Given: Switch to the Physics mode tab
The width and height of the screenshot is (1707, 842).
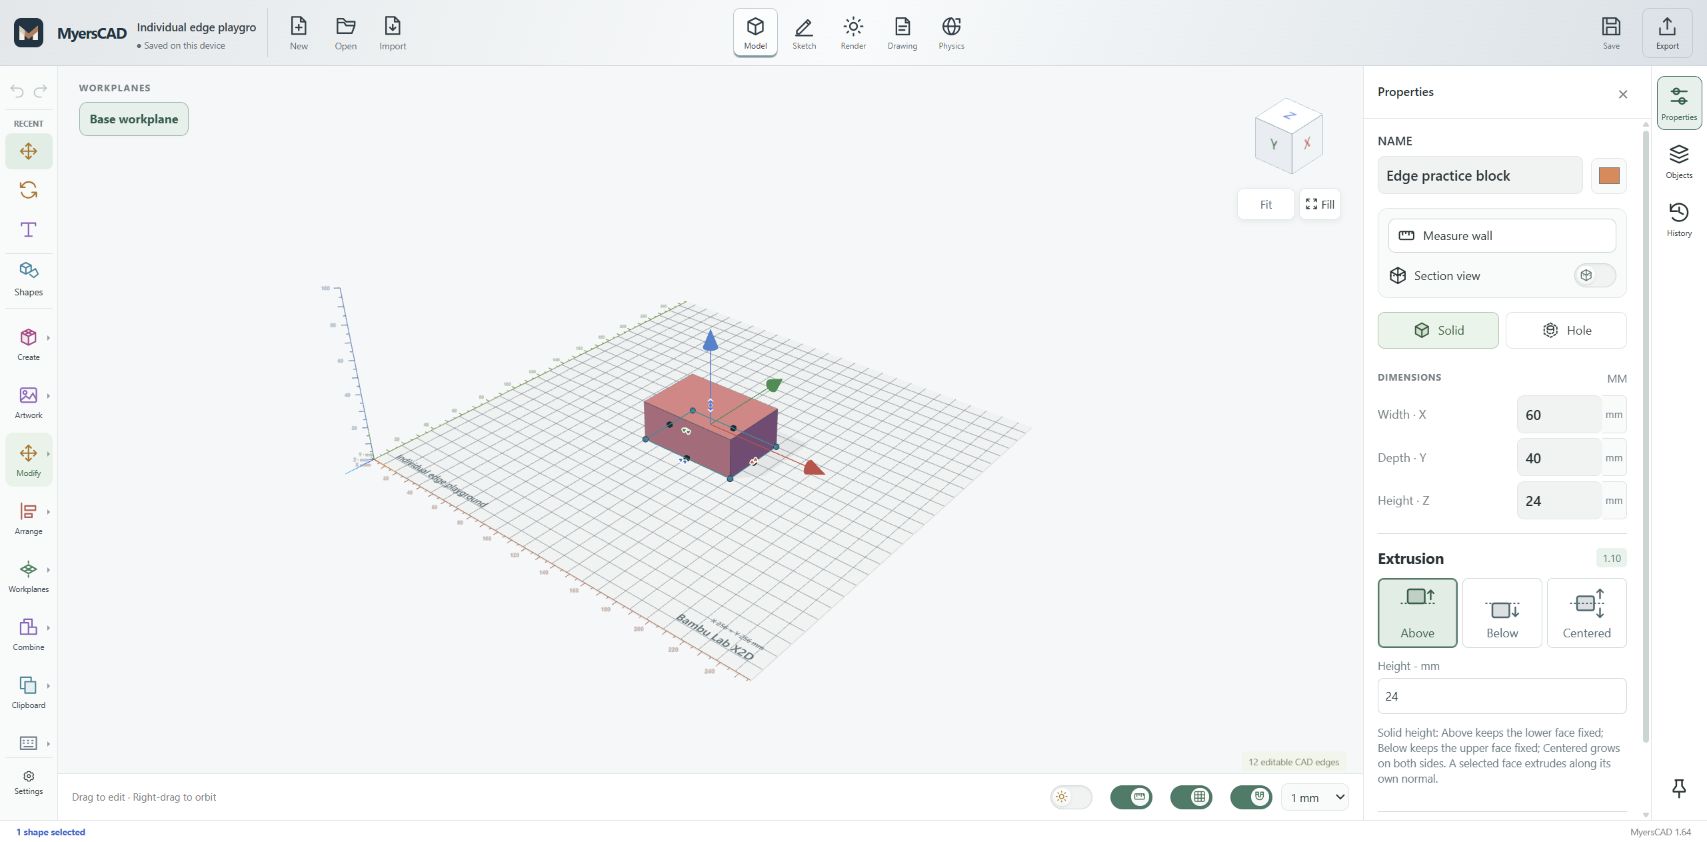Looking at the screenshot, I should 951,33.
